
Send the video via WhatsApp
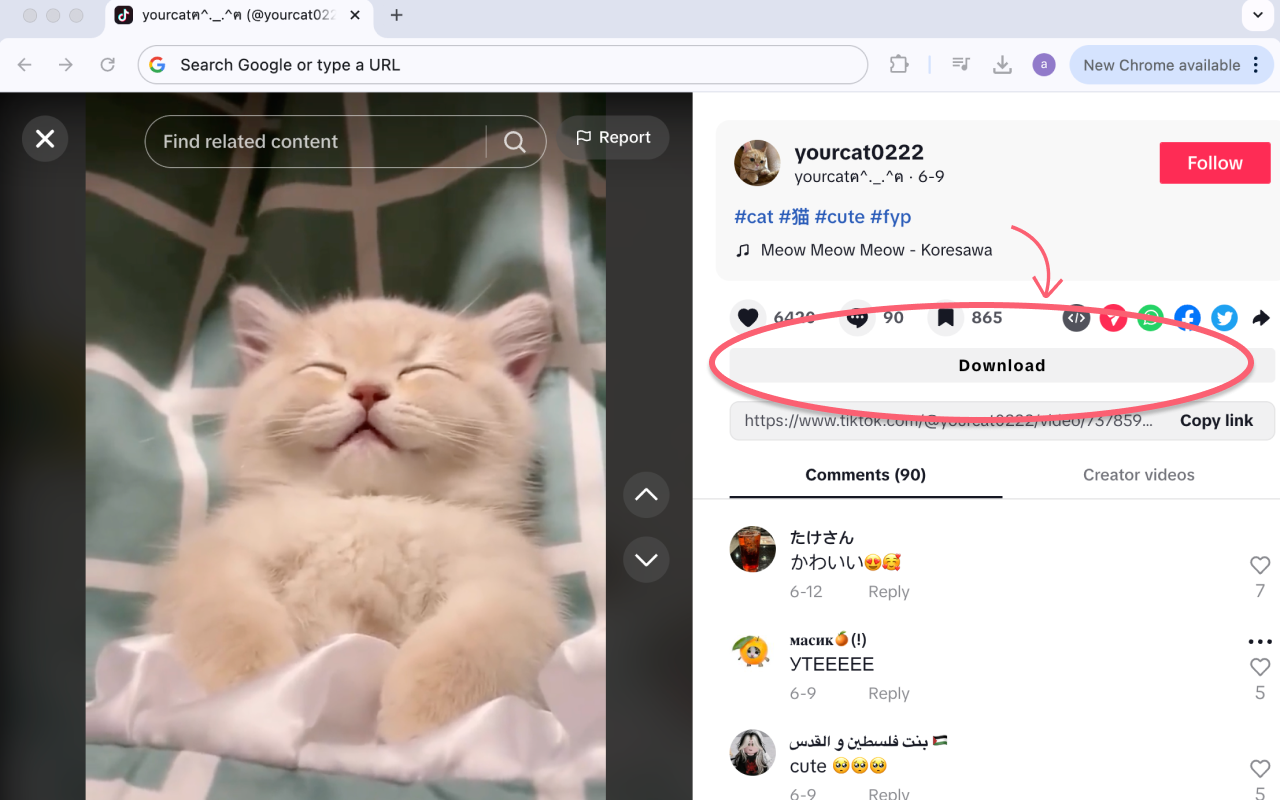pos(1150,317)
